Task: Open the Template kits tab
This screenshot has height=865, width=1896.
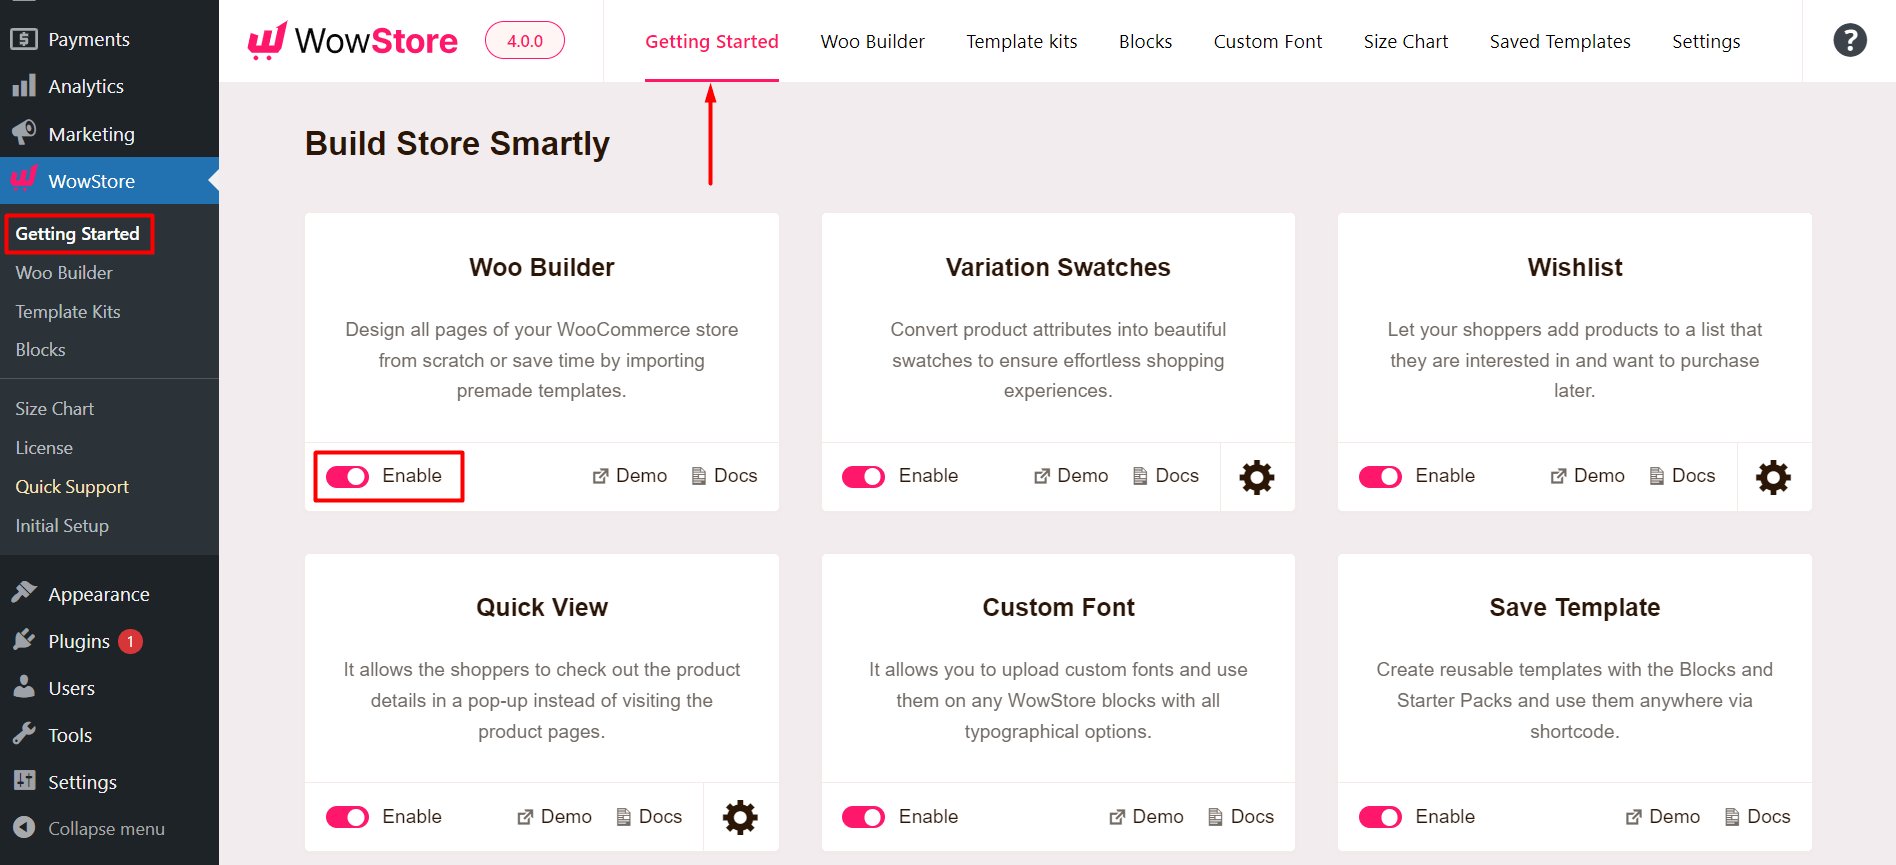Action: click(1021, 41)
